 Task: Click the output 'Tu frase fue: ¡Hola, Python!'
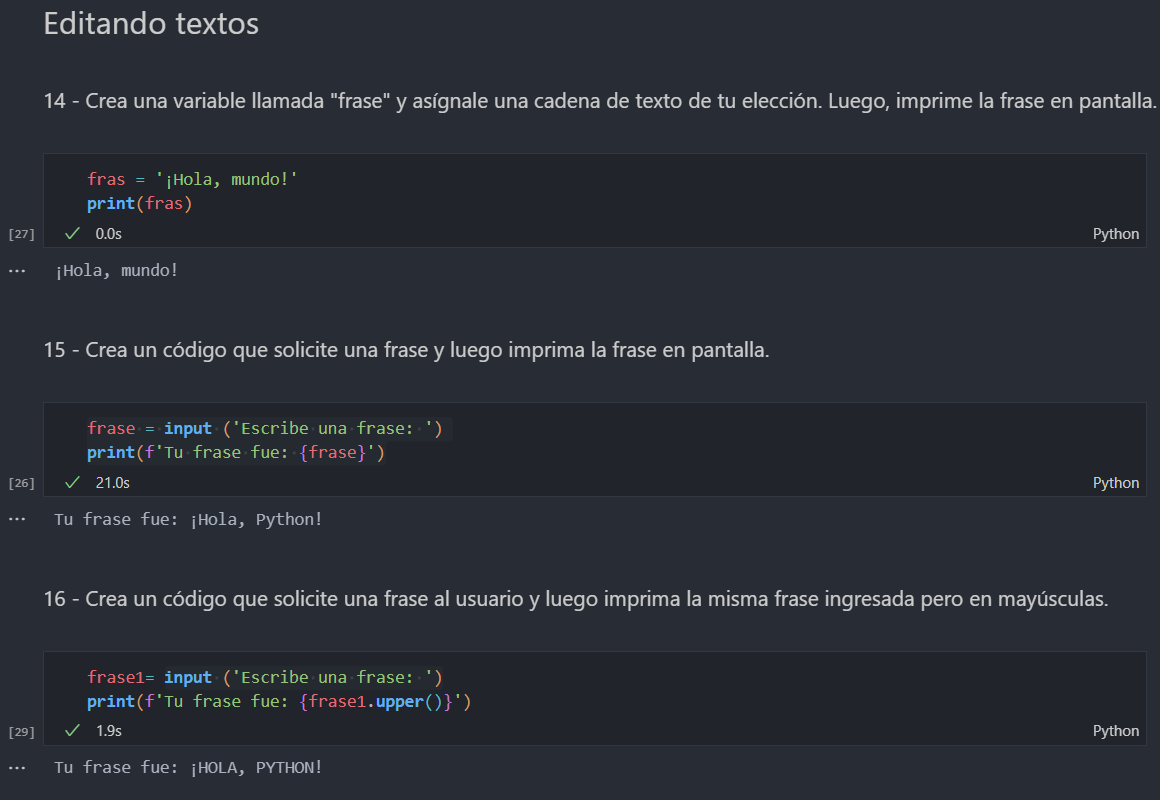coord(188,520)
